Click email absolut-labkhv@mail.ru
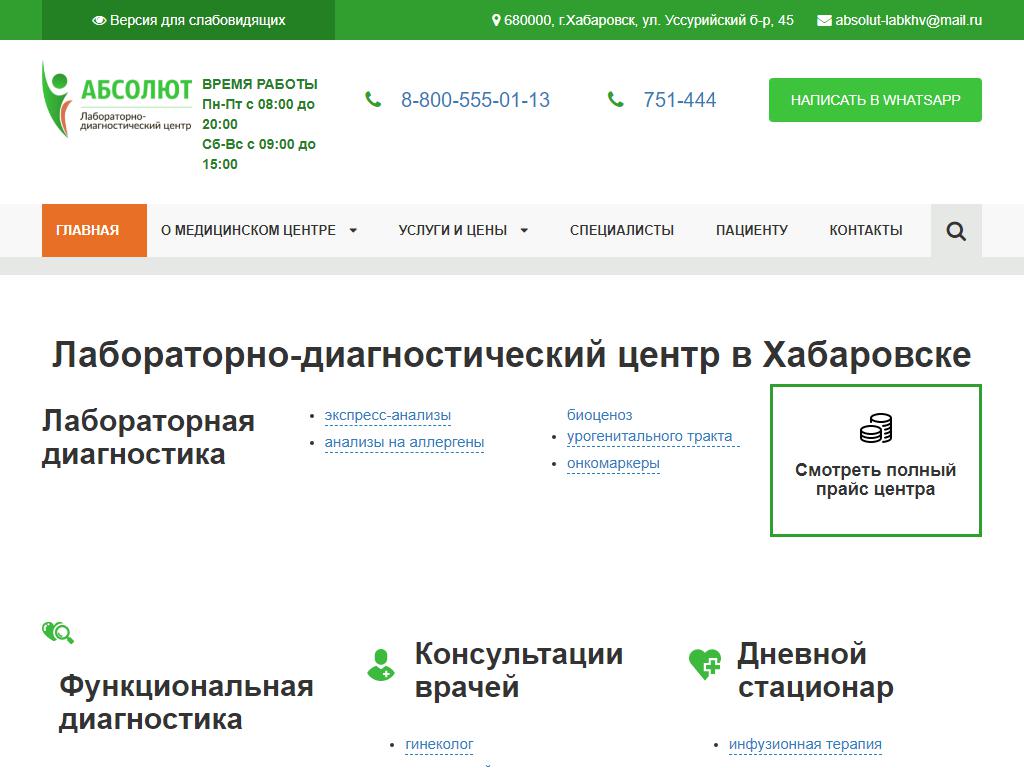 (x=908, y=20)
